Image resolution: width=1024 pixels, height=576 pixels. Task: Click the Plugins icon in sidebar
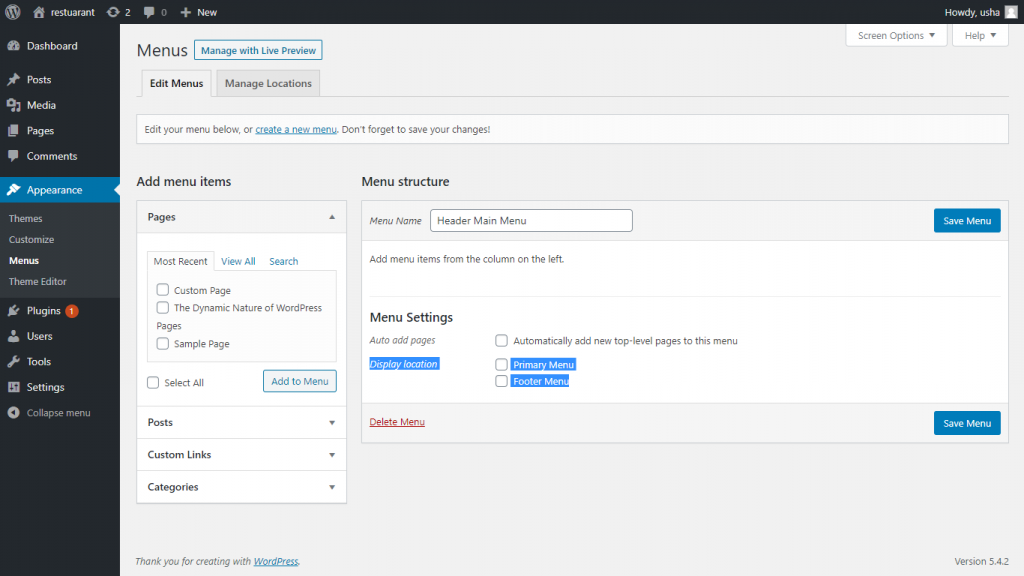13,311
